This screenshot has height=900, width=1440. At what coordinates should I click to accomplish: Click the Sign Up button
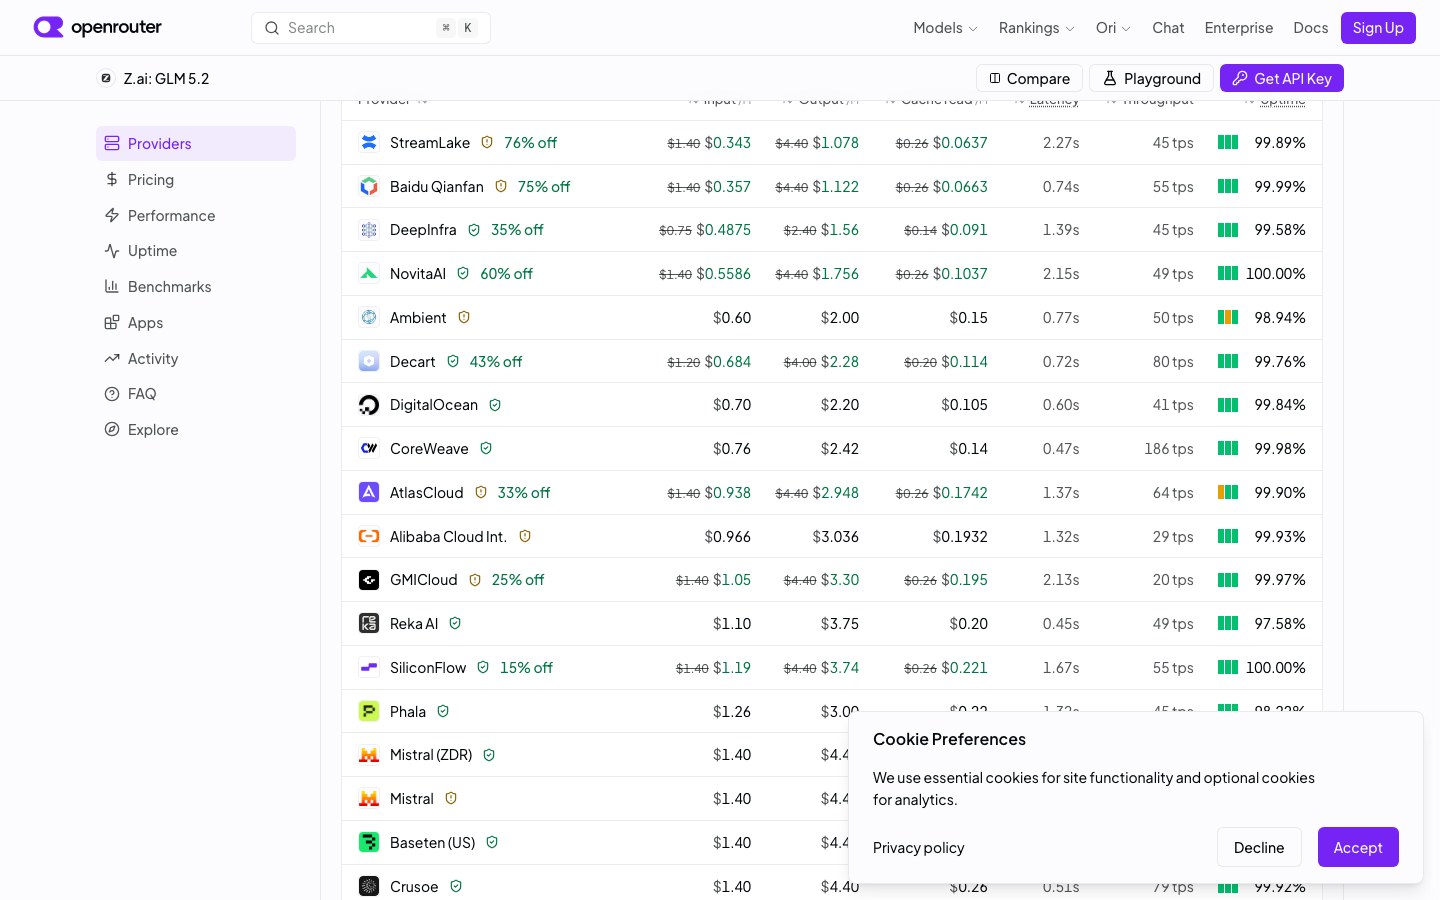(x=1378, y=28)
